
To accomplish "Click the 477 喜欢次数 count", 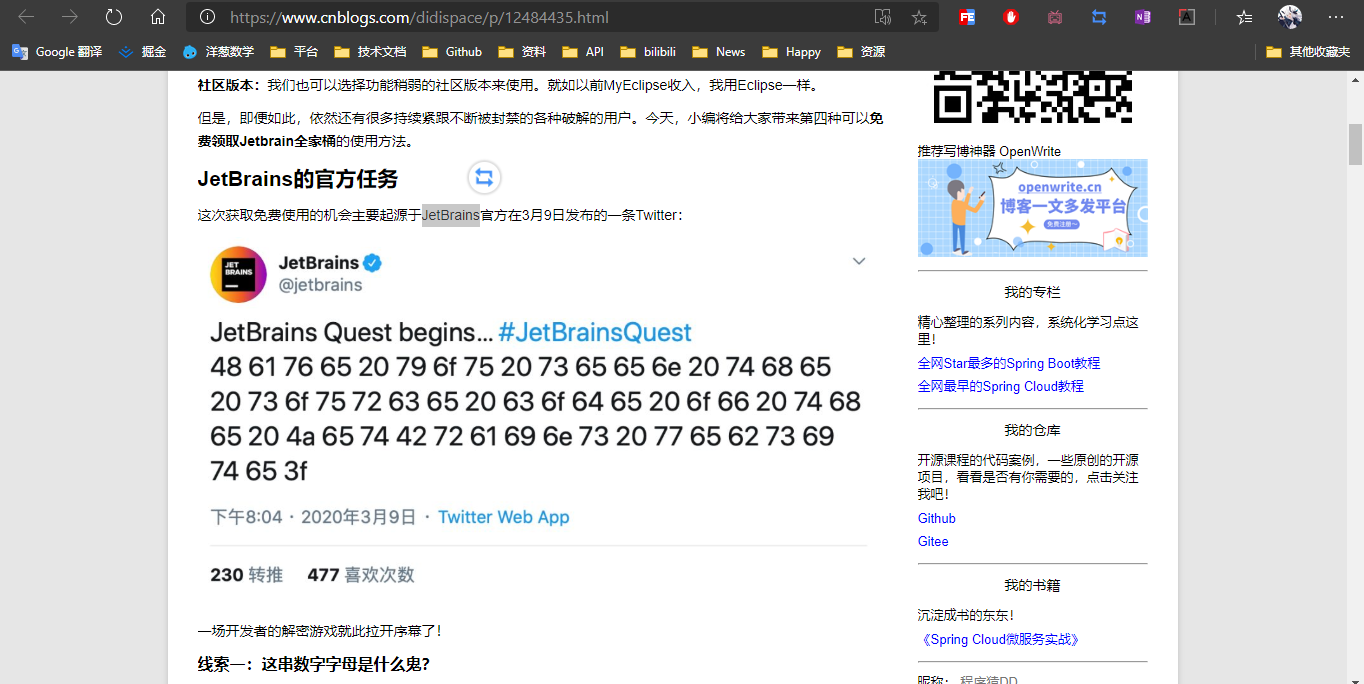I will (360, 575).
